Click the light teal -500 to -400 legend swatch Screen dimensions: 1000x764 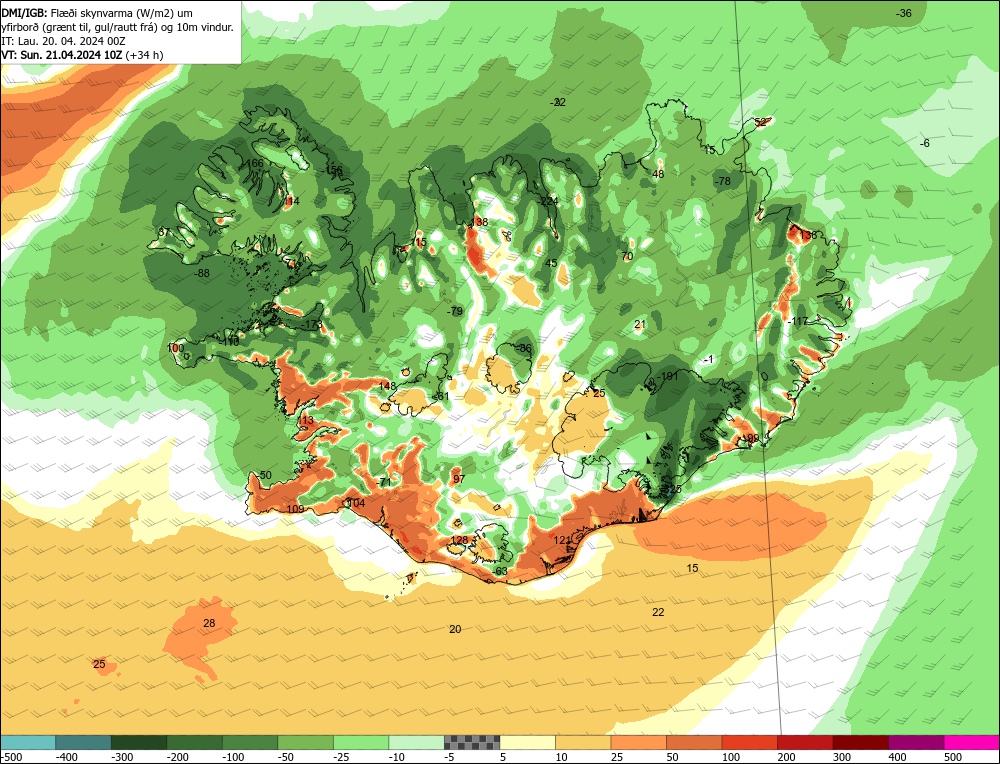click(27, 742)
